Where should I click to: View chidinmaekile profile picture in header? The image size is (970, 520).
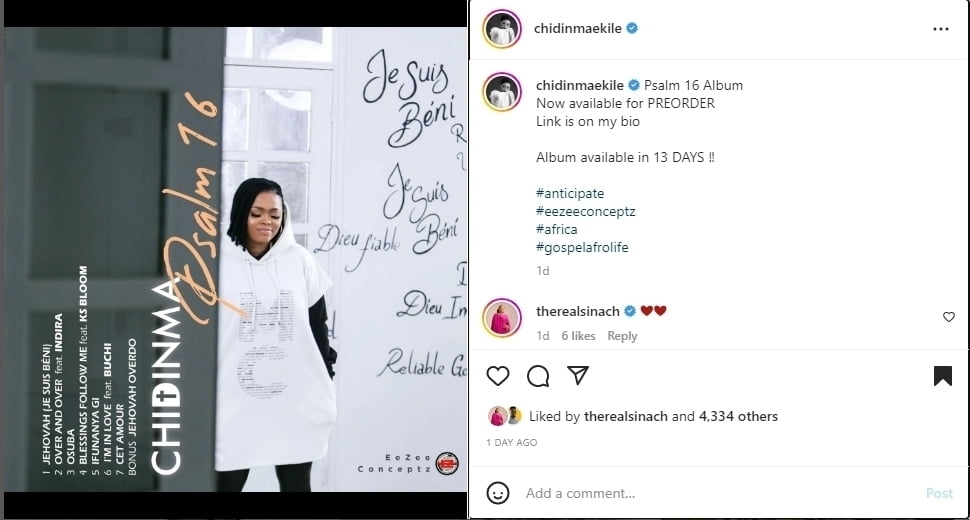[502, 28]
